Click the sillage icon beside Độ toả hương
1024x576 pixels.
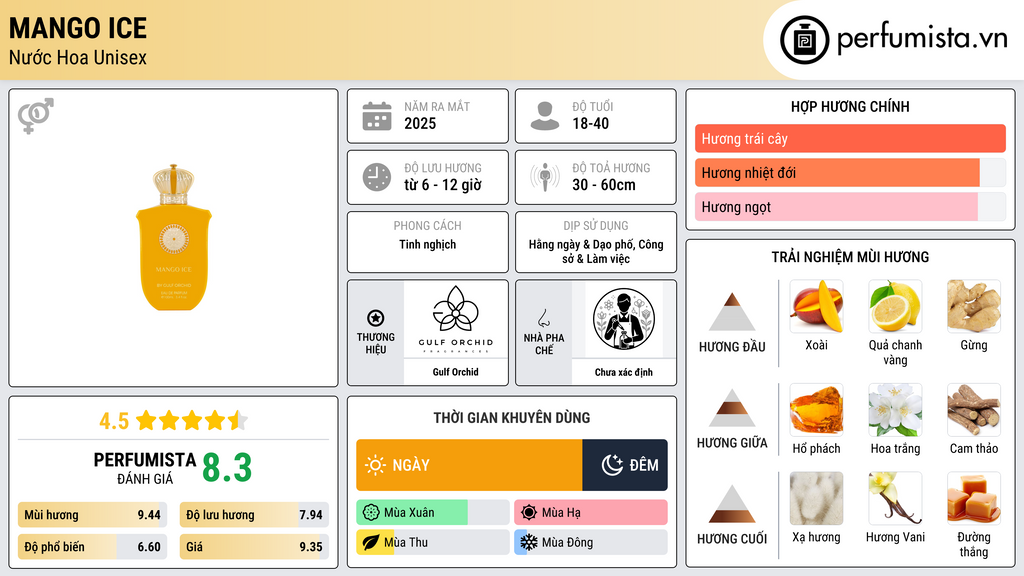(545, 177)
